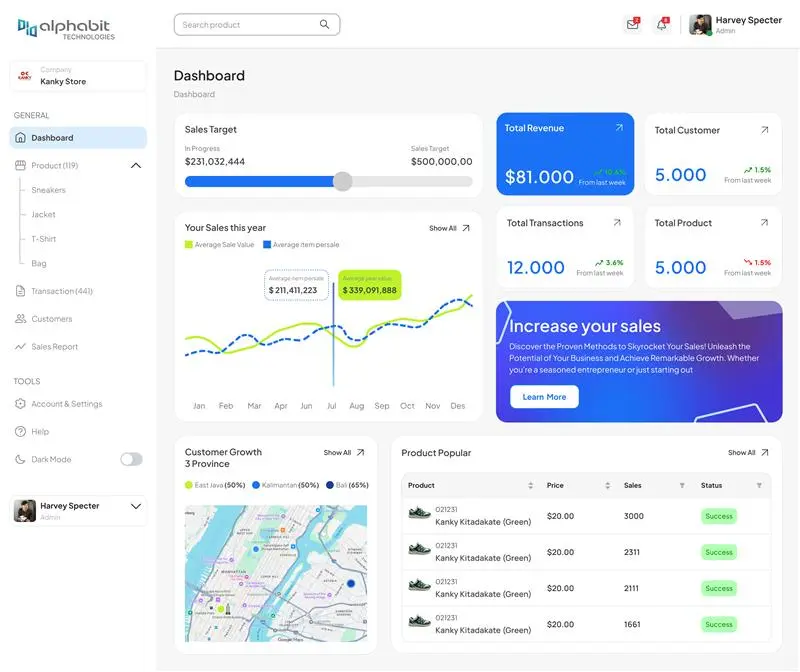Click Show All in Product Popular
800x672 pixels.
[x=748, y=453]
